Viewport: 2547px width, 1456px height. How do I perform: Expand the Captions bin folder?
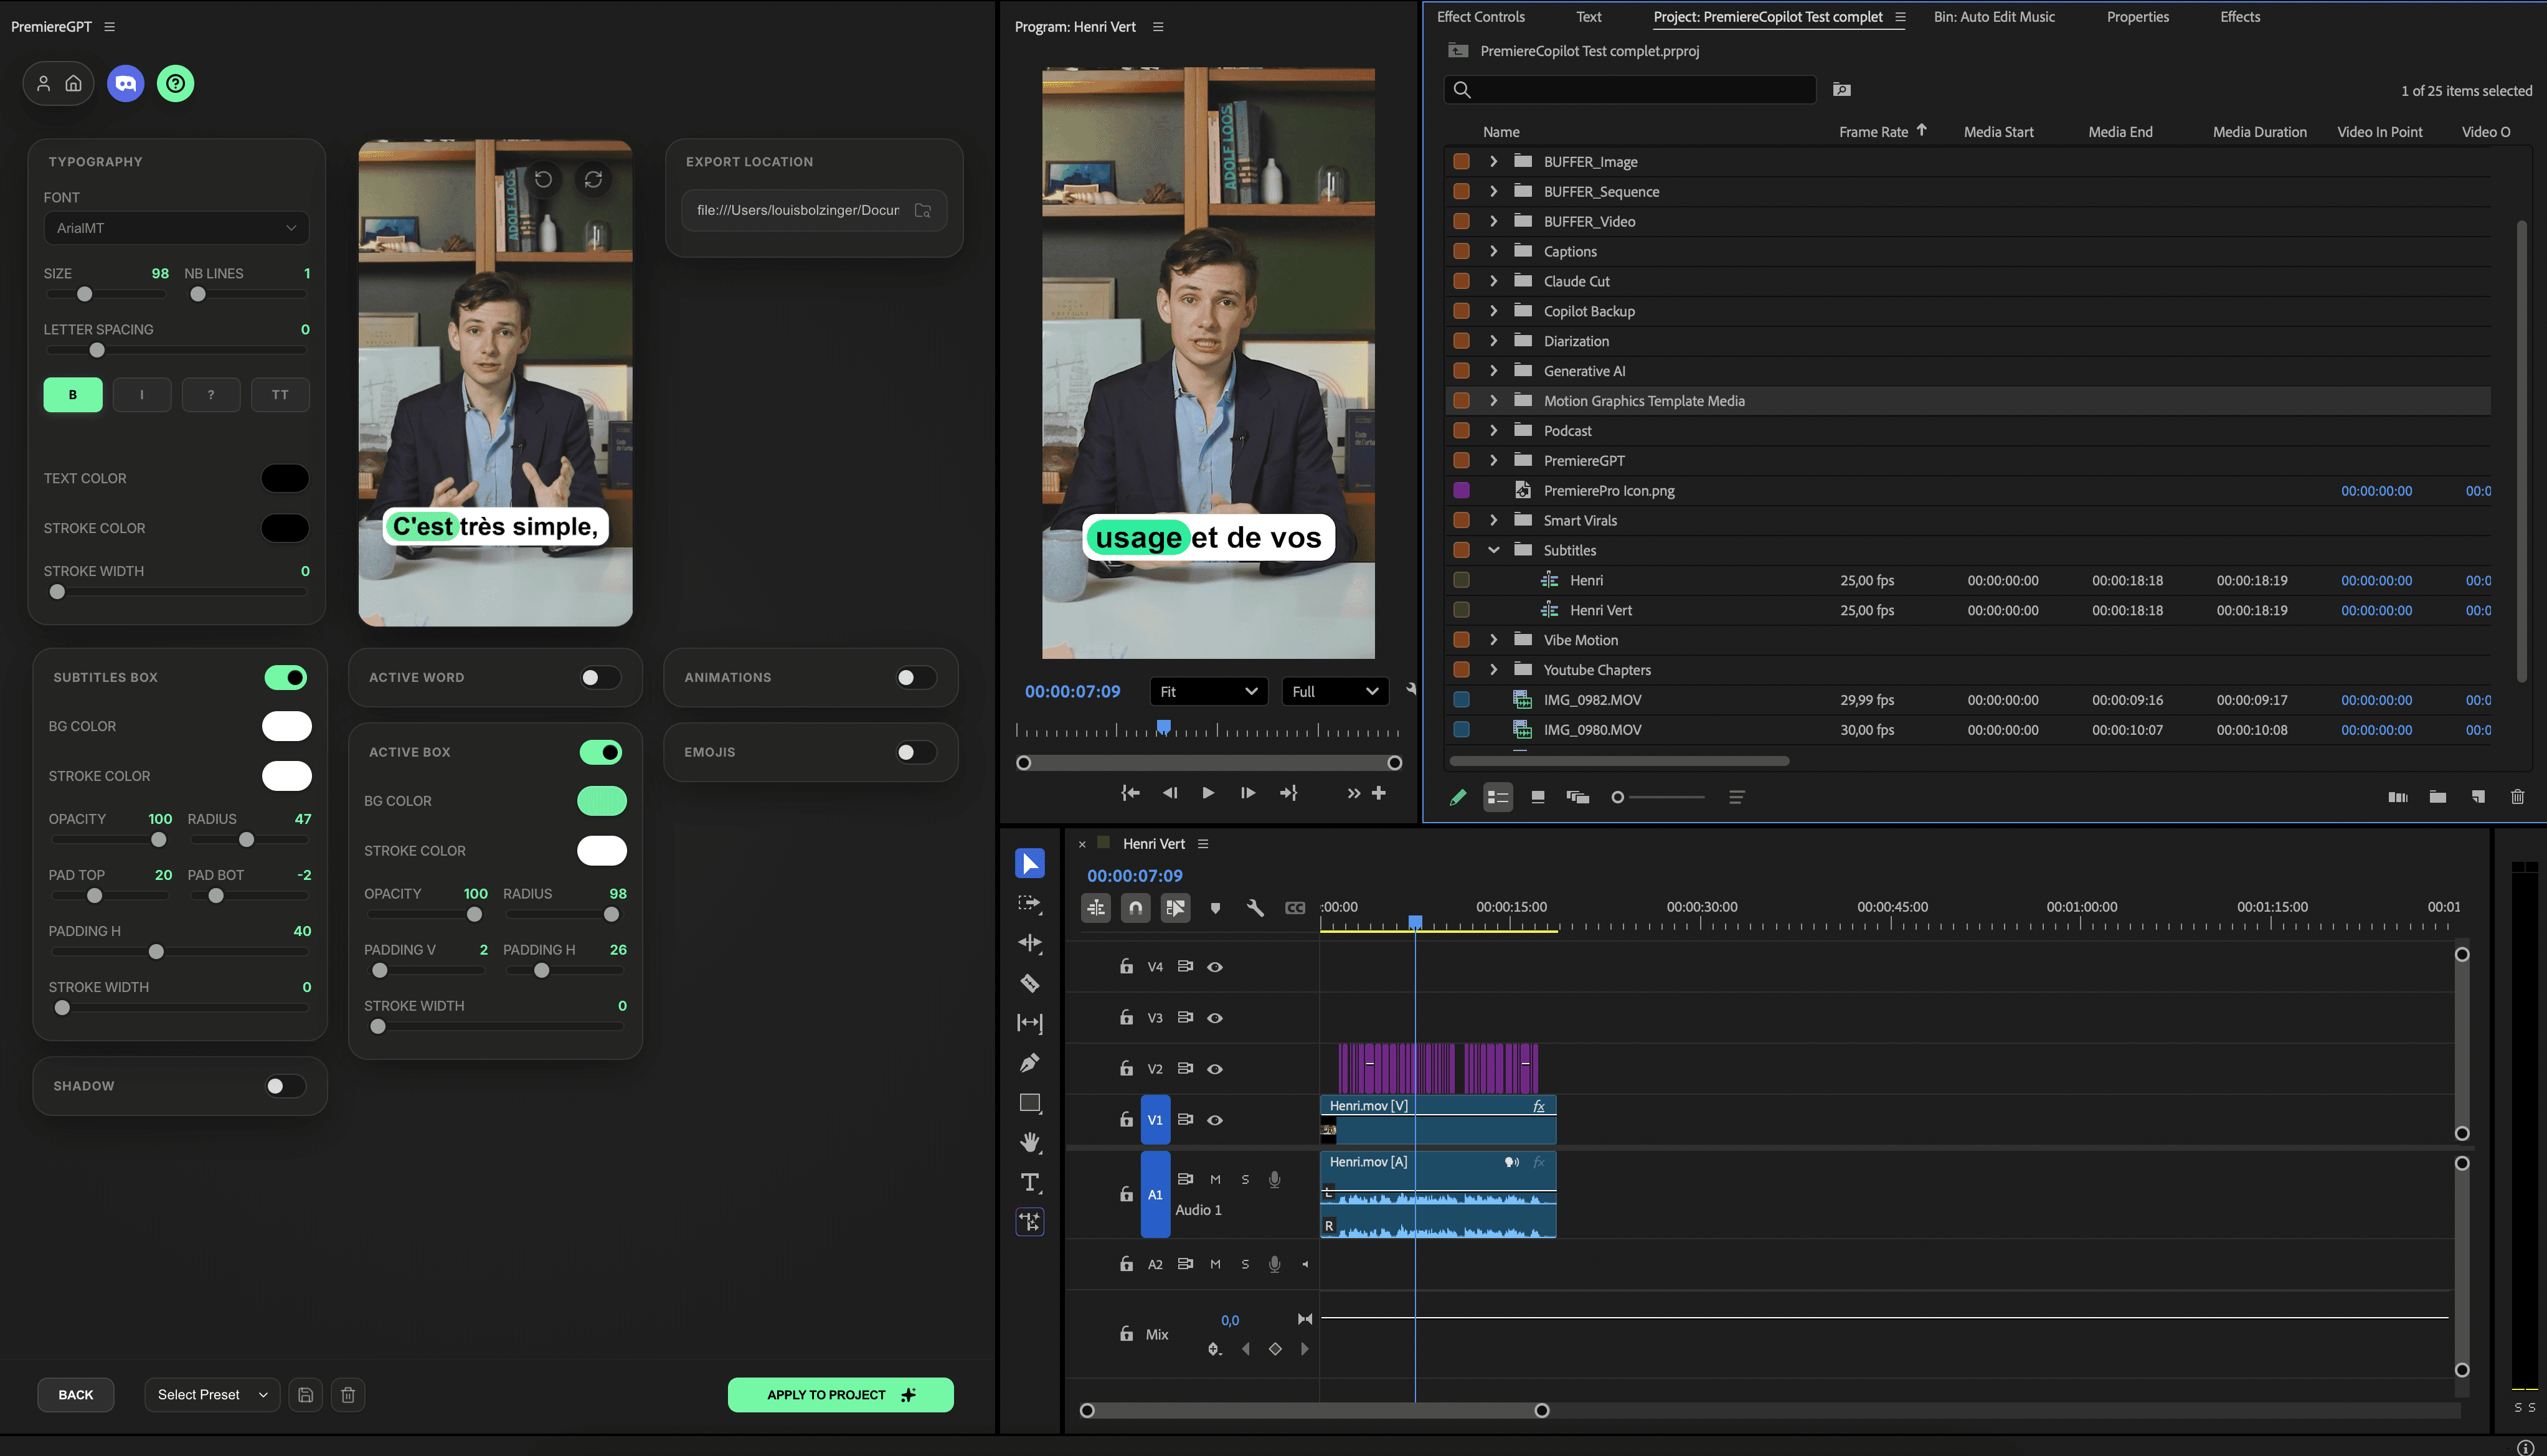pyautogui.click(x=1493, y=251)
